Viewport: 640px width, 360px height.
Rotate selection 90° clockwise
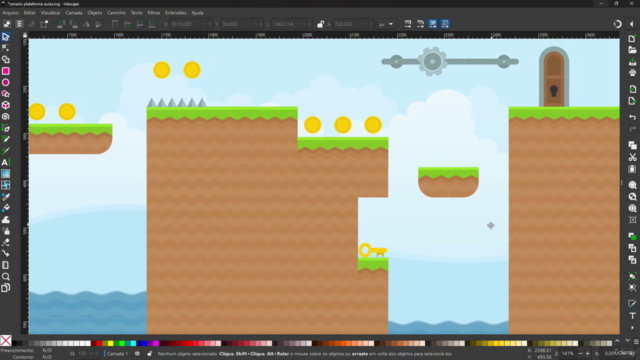click(74, 24)
